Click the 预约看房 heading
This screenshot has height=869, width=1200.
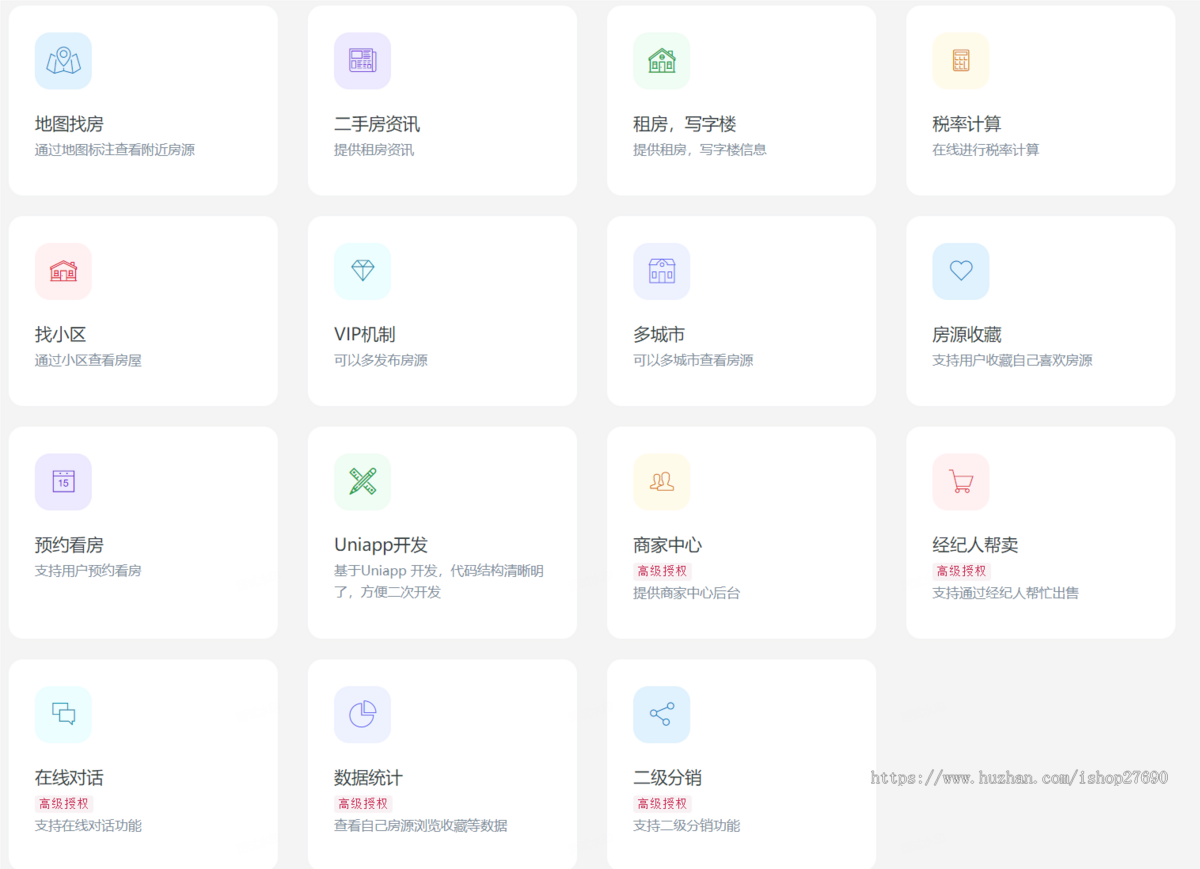pyautogui.click(x=69, y=545)
